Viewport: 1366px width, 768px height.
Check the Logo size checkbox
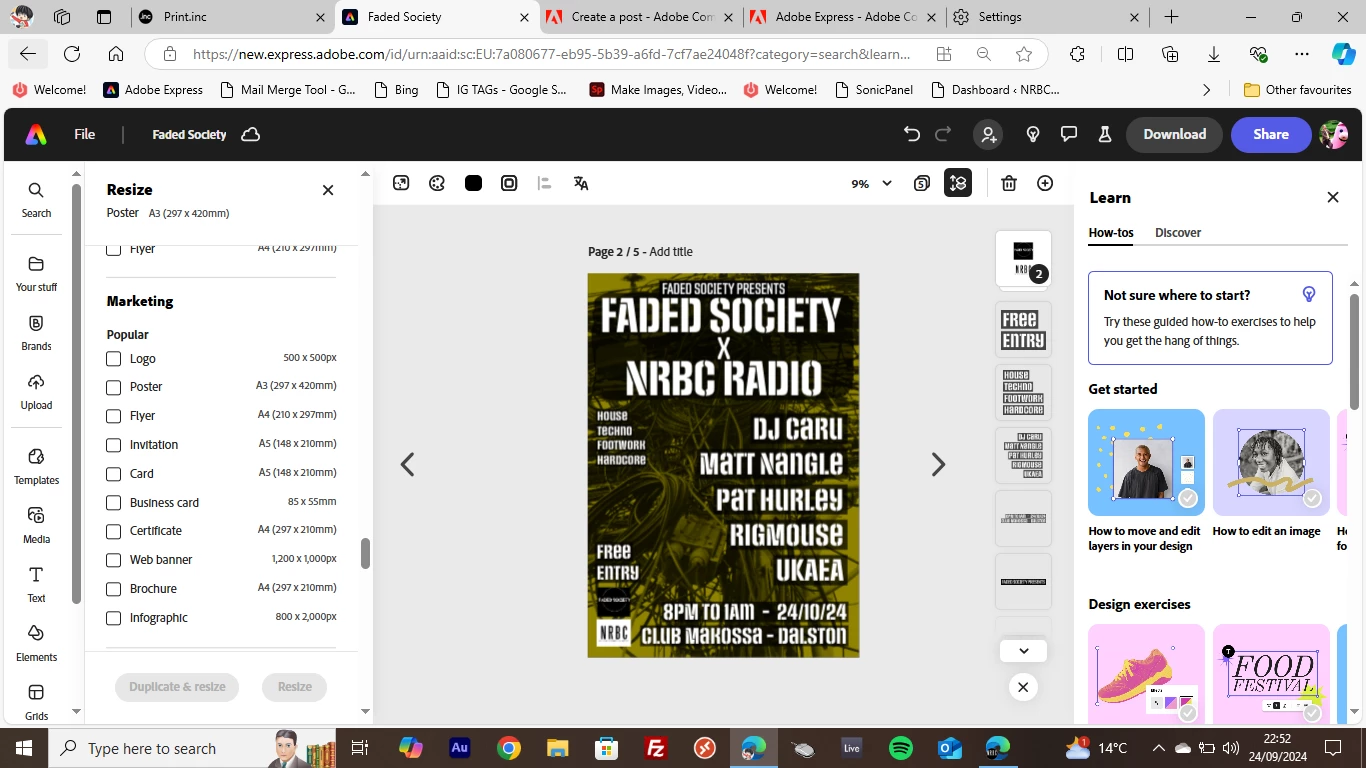pyautogui.click(x=114, y=358)
